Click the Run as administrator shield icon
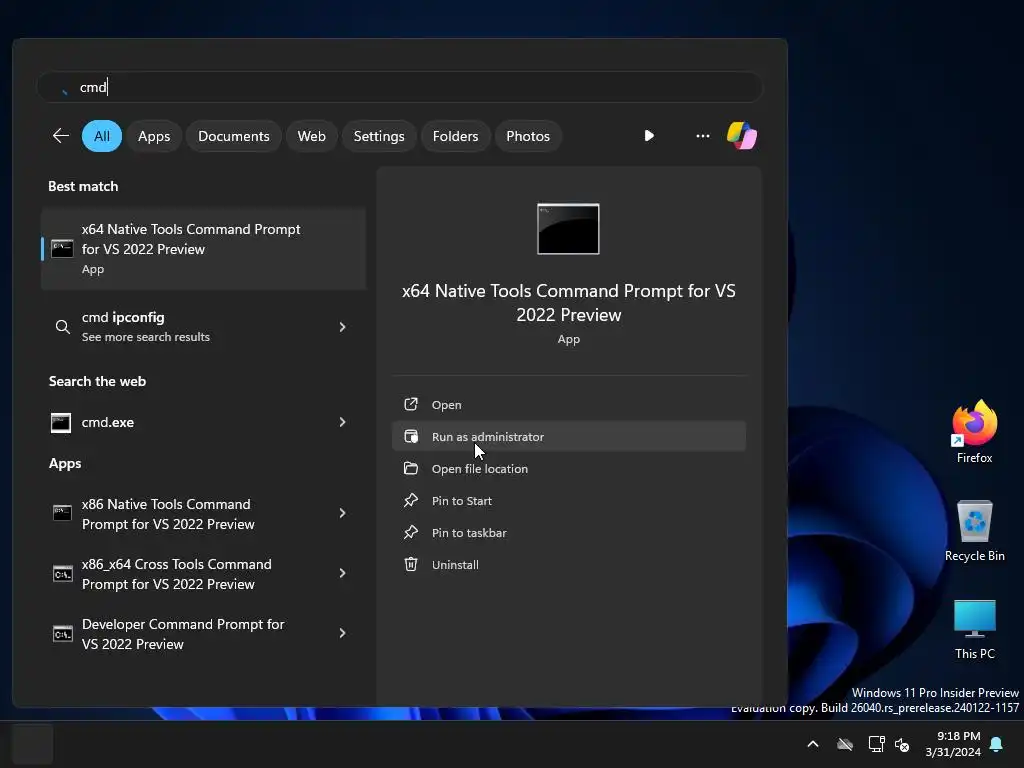1024x768 pixels. [x=411, y=436]
